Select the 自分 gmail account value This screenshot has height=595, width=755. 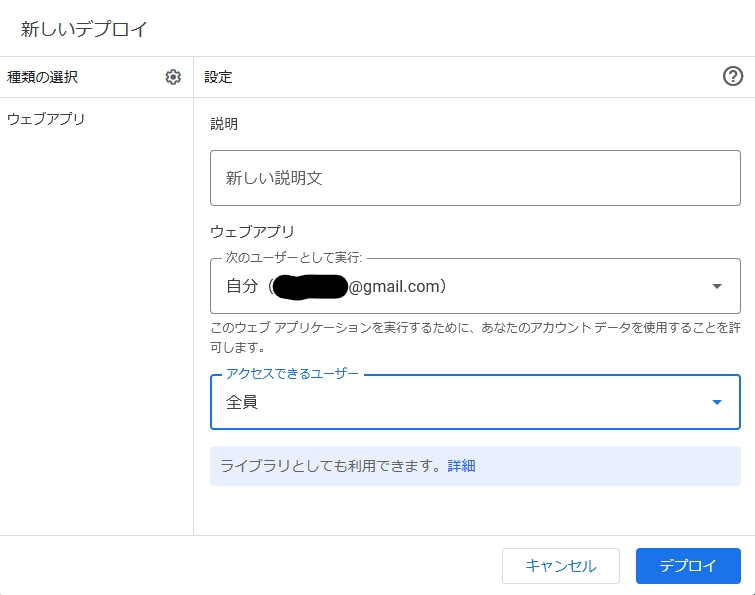pyautogui.click(x=336, y=286)
